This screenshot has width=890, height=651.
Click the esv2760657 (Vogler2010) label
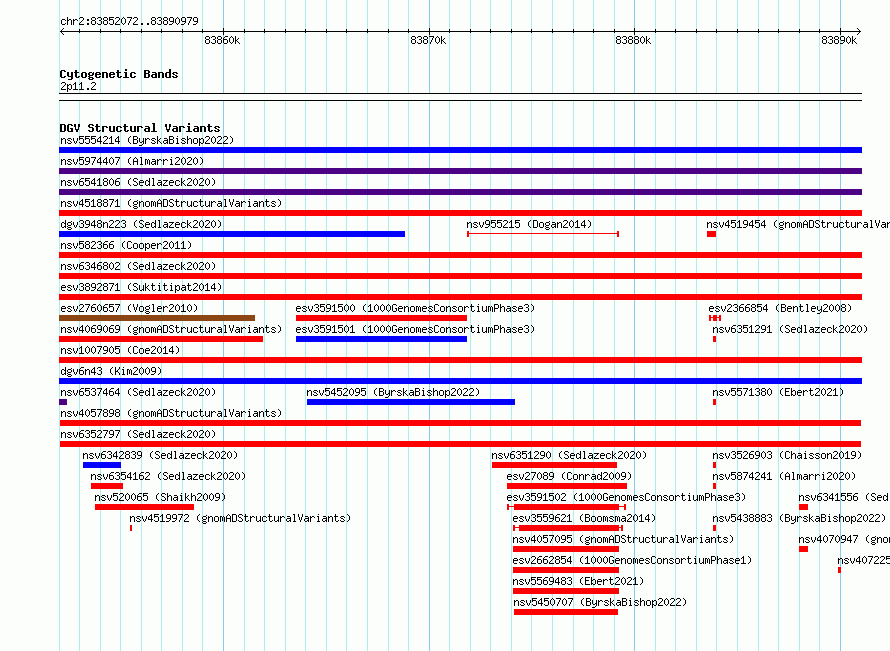coord(129,308)
